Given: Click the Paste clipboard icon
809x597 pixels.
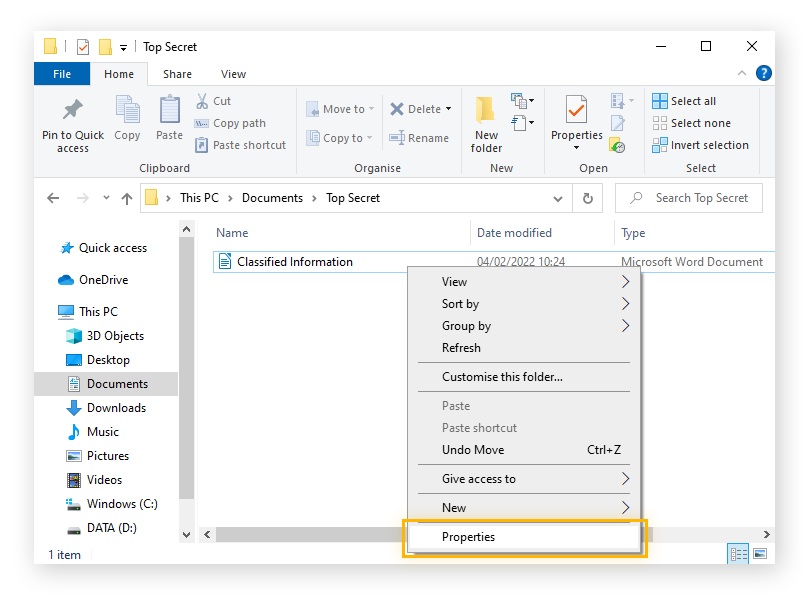Looking at the screenshot, I should tap(169, 109).
